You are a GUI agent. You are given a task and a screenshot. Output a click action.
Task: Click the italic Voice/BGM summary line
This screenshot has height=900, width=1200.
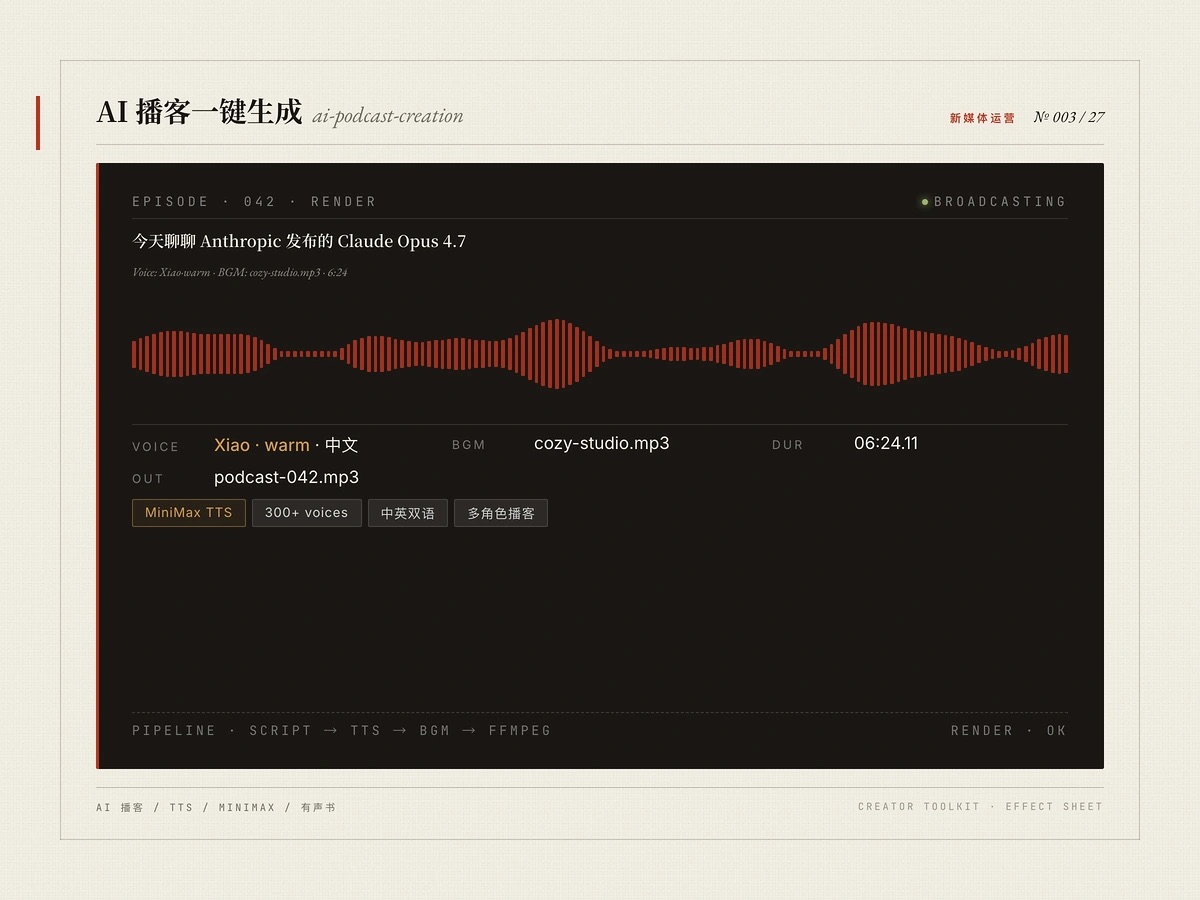coord(240,272)
